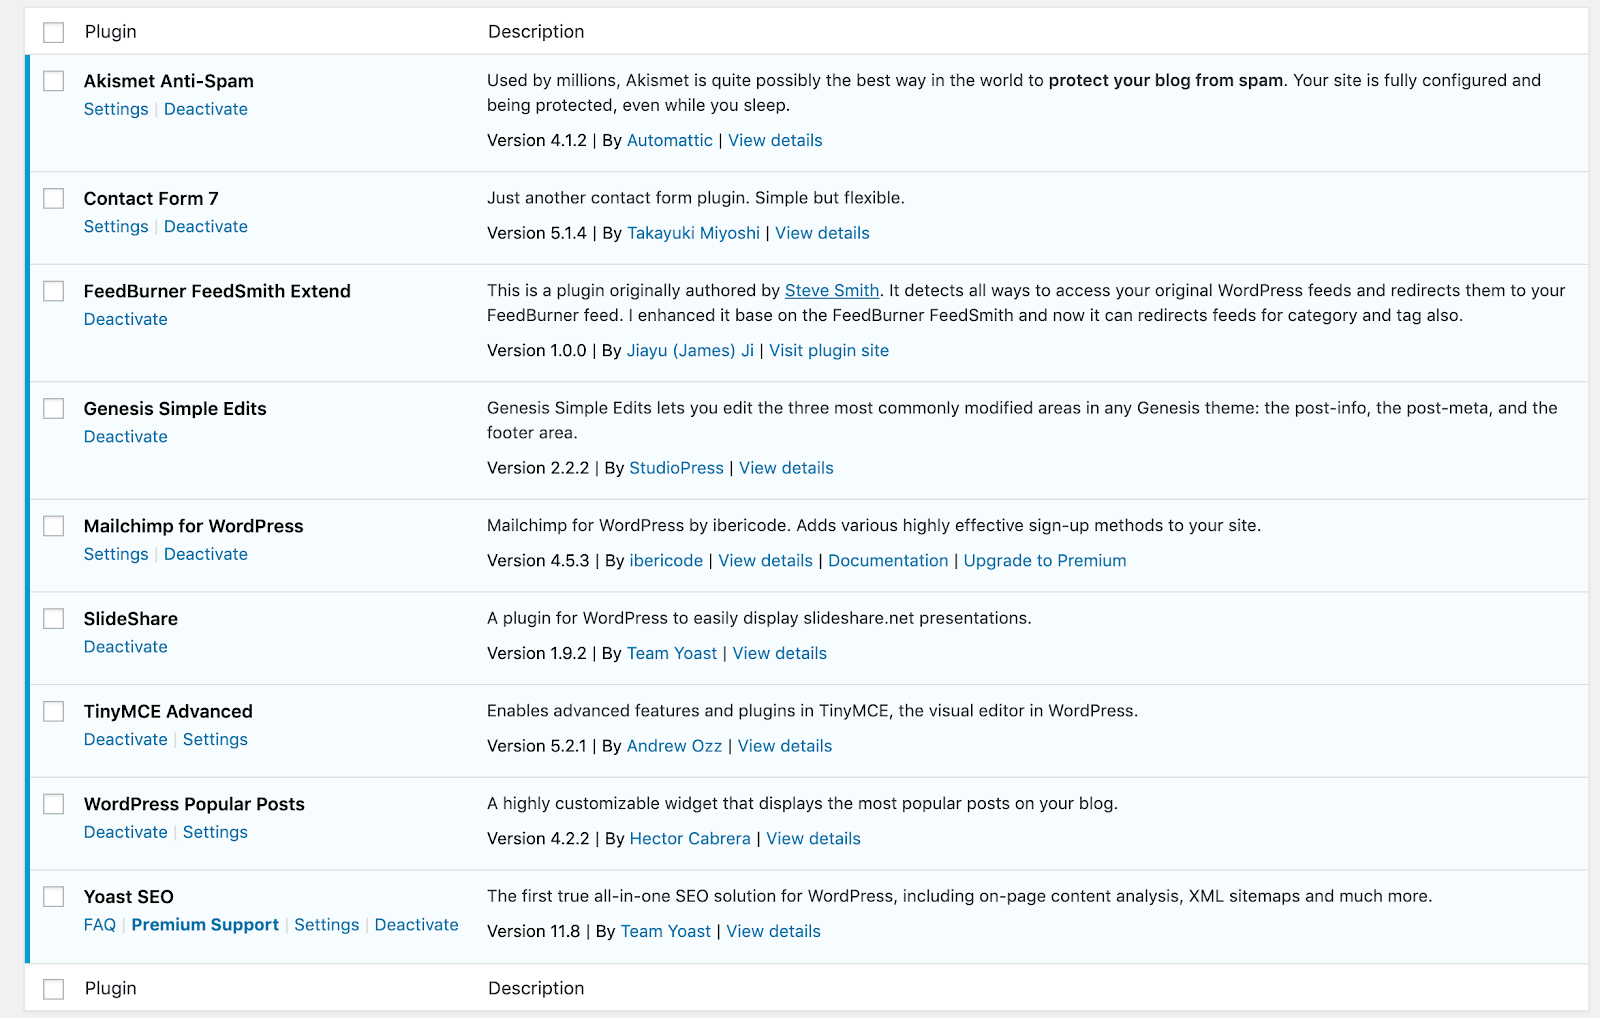Open Mailchimp Documentation link
This screenshot has width=1600, height=1018.
[x=888, y=560]
